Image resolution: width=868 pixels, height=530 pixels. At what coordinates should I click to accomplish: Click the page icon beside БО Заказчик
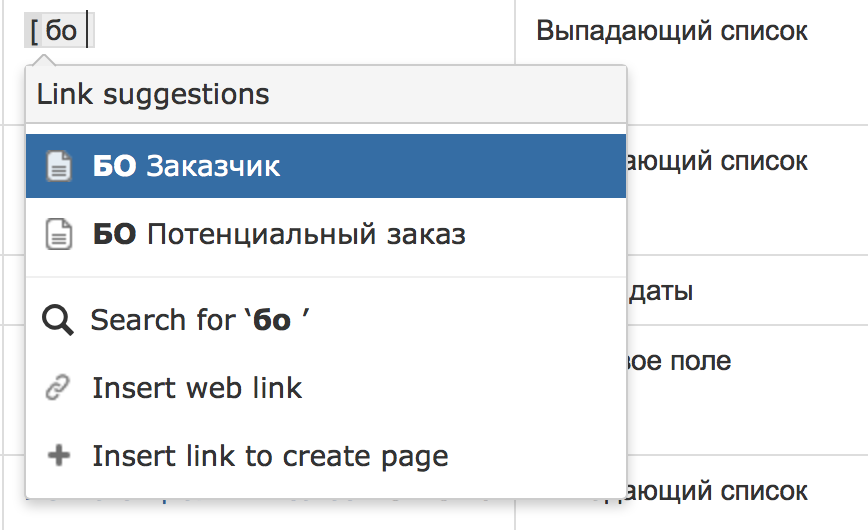pos(60,166)
